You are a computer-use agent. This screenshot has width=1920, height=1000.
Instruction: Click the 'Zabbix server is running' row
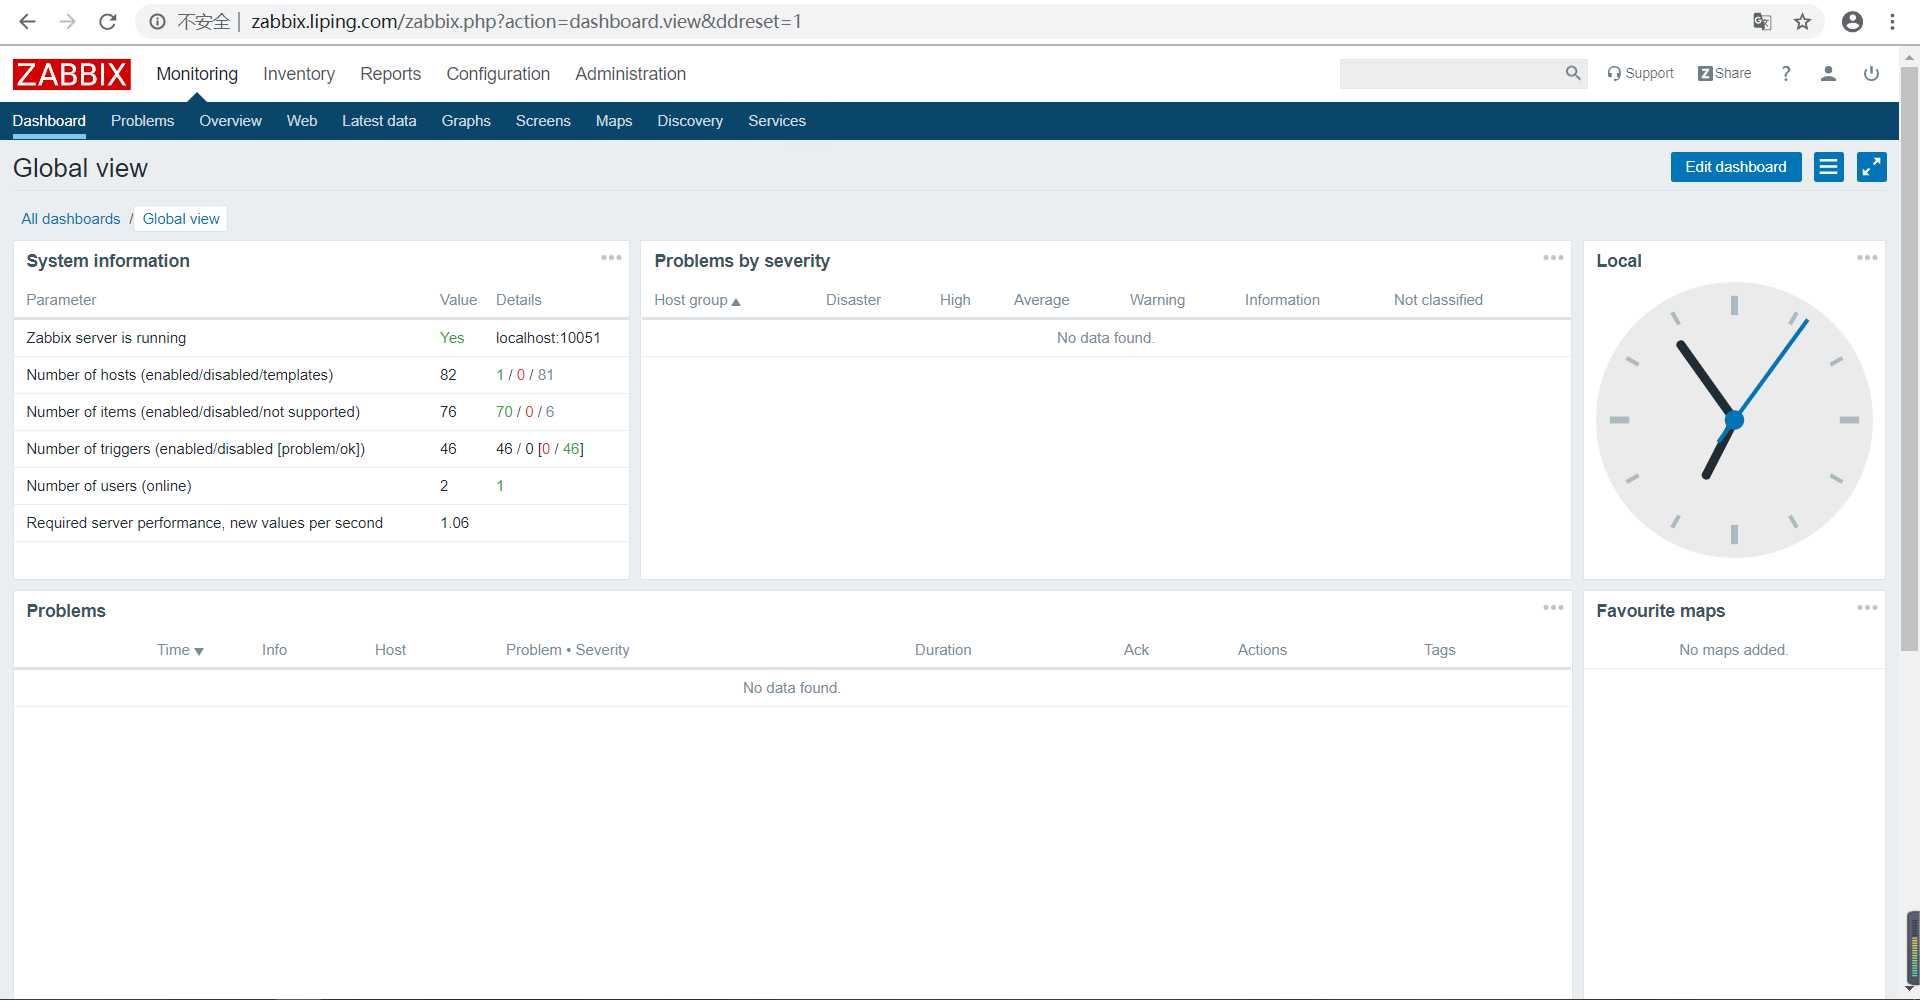coord(321,338)
